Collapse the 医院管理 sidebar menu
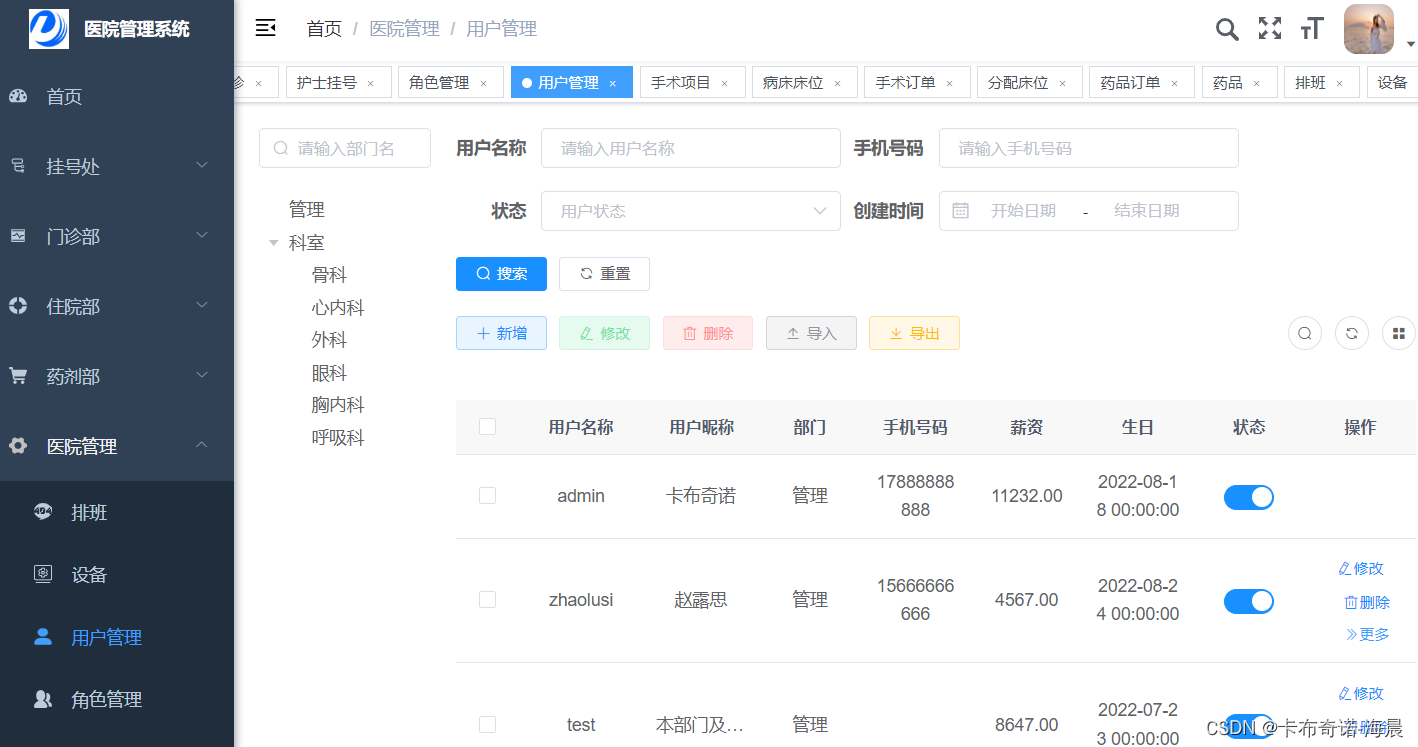This screenshot has width=1418, height=747. click(117, 446)
